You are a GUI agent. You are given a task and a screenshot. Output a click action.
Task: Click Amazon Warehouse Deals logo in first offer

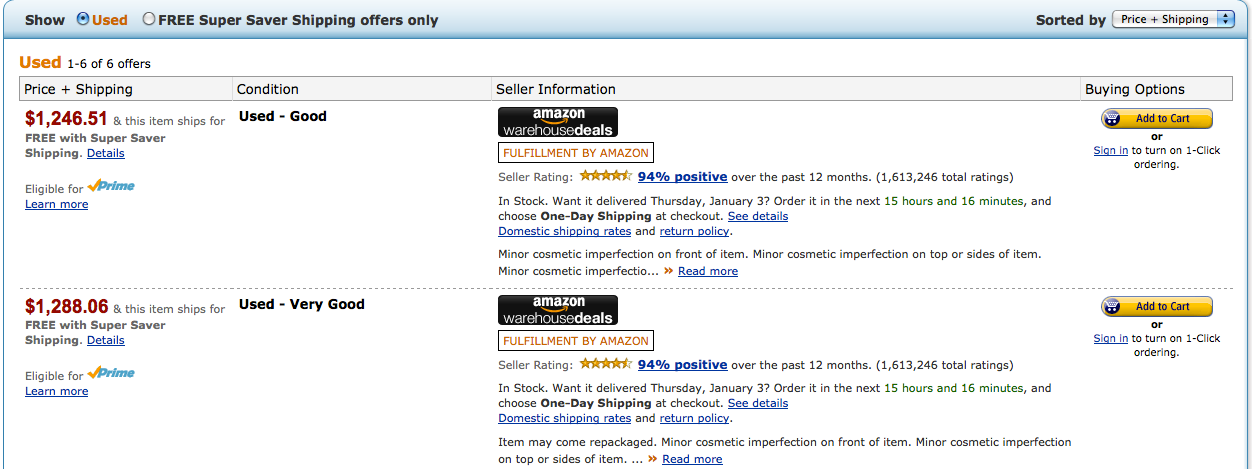click(x=558, y=122)
